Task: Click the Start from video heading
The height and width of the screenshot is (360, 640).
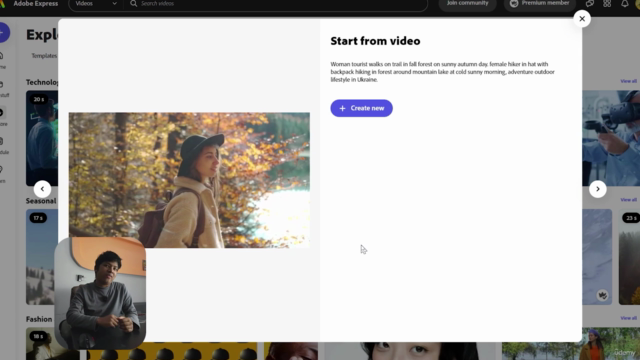Action: (375, 41)
